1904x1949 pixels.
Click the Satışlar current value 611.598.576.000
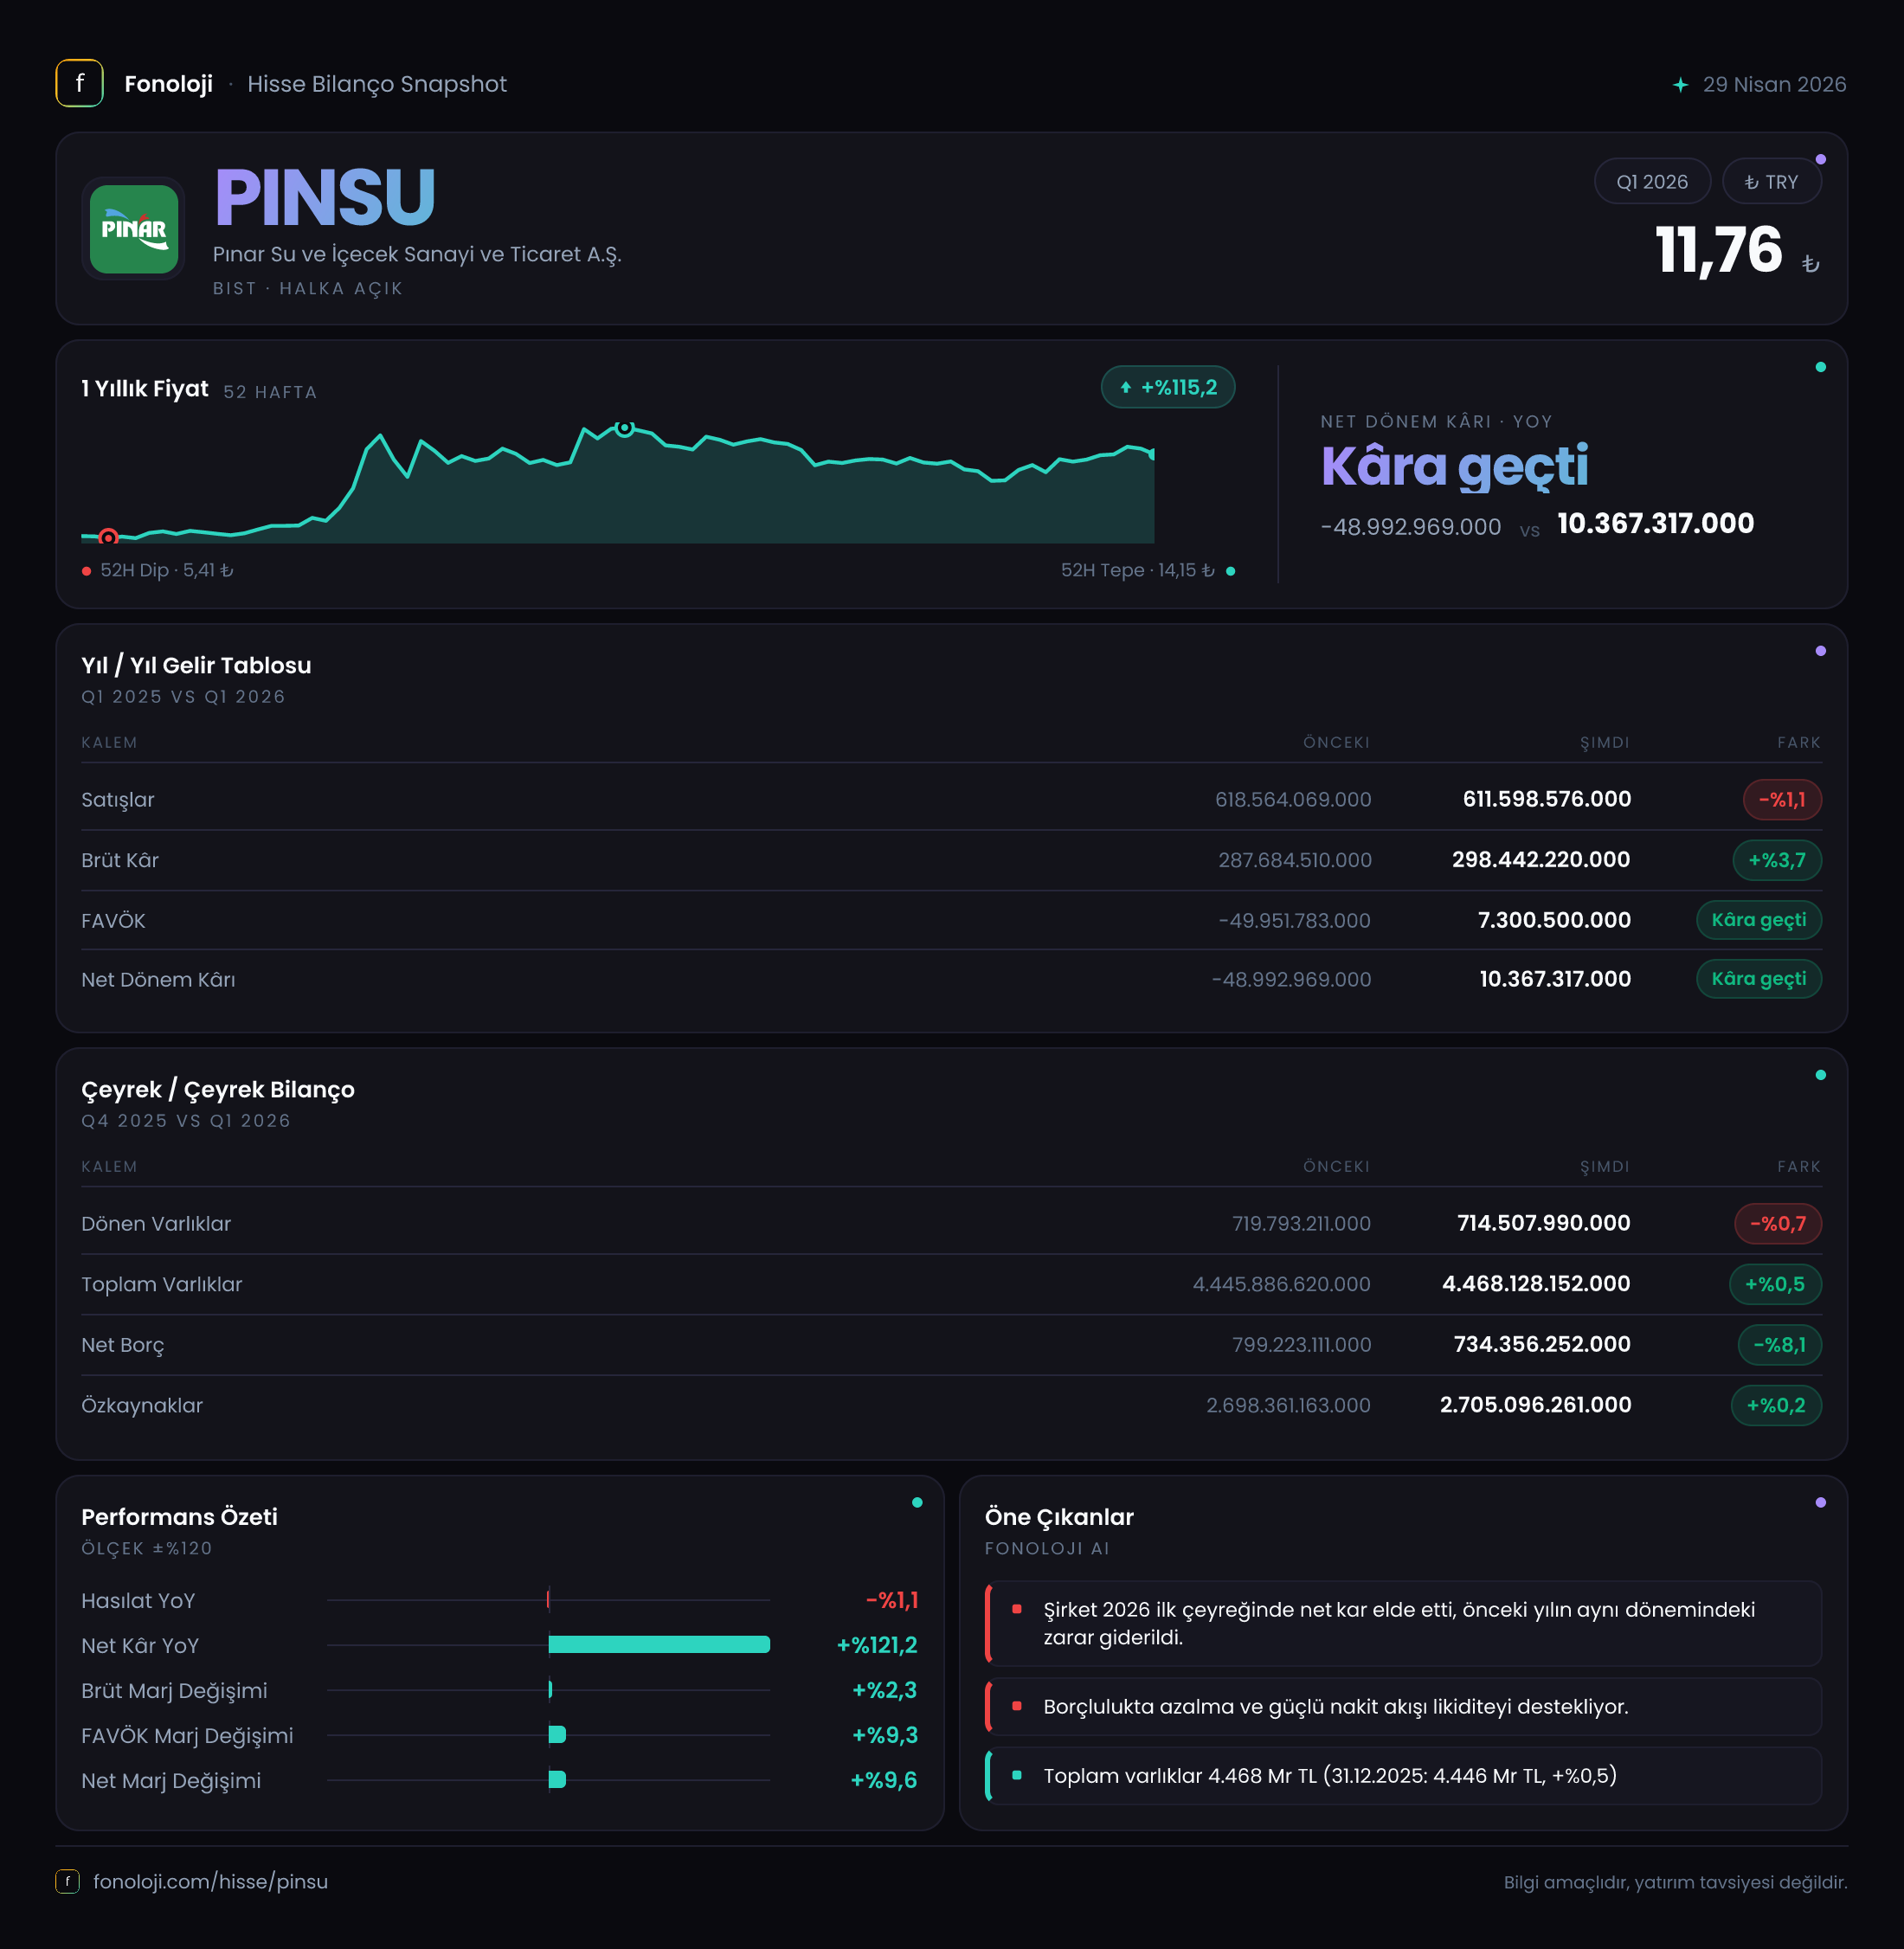(x=1547, y=800)
